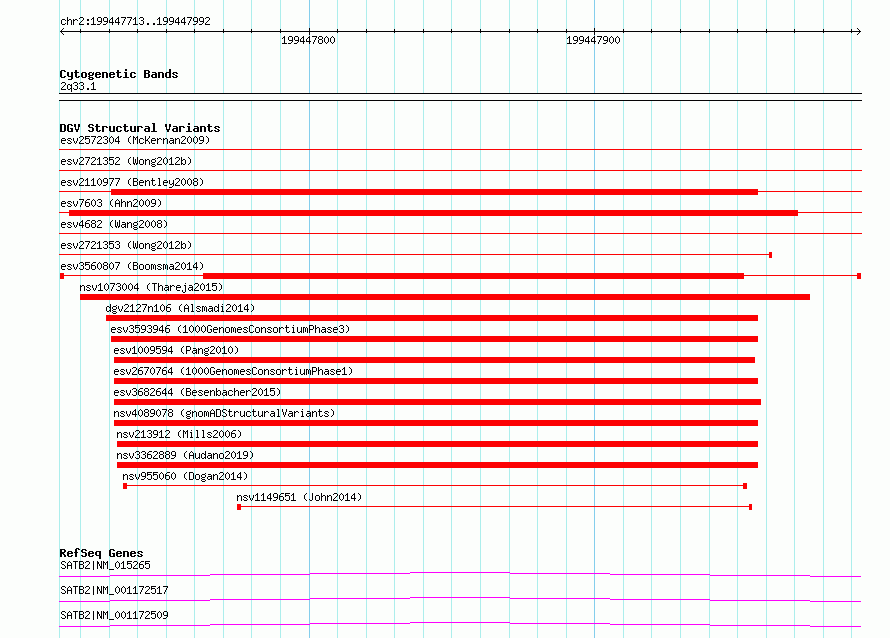Screen dimensions: 890x638
Task: Click the magenta SATB2|NM_001172517 gene line
Action: [460, 599]
